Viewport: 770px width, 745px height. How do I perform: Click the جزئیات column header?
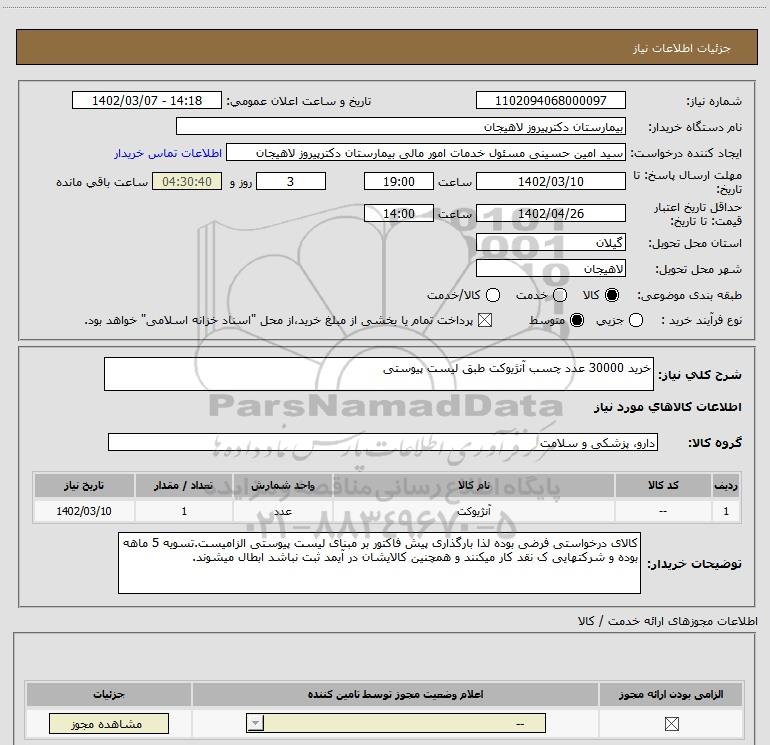[109, 694]
